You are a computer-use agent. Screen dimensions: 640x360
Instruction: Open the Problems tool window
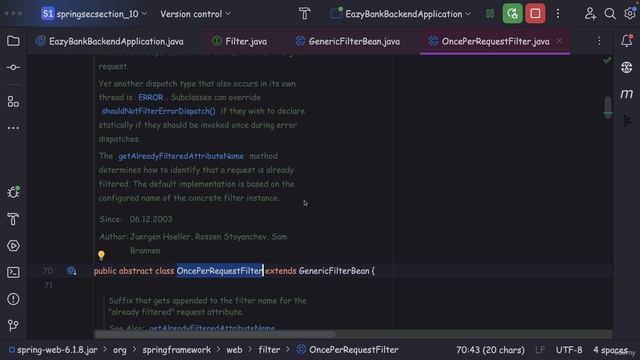13,299
